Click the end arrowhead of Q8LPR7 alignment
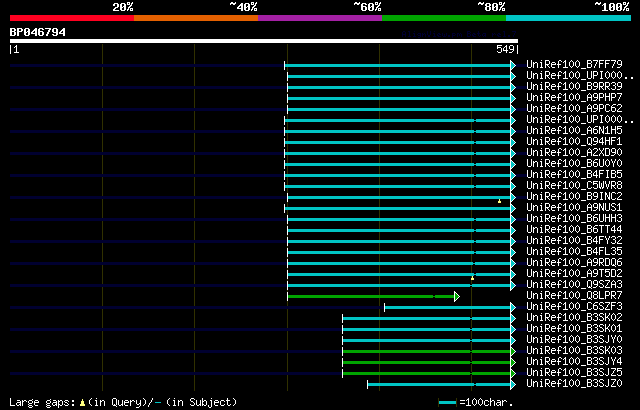 point(457,296)
